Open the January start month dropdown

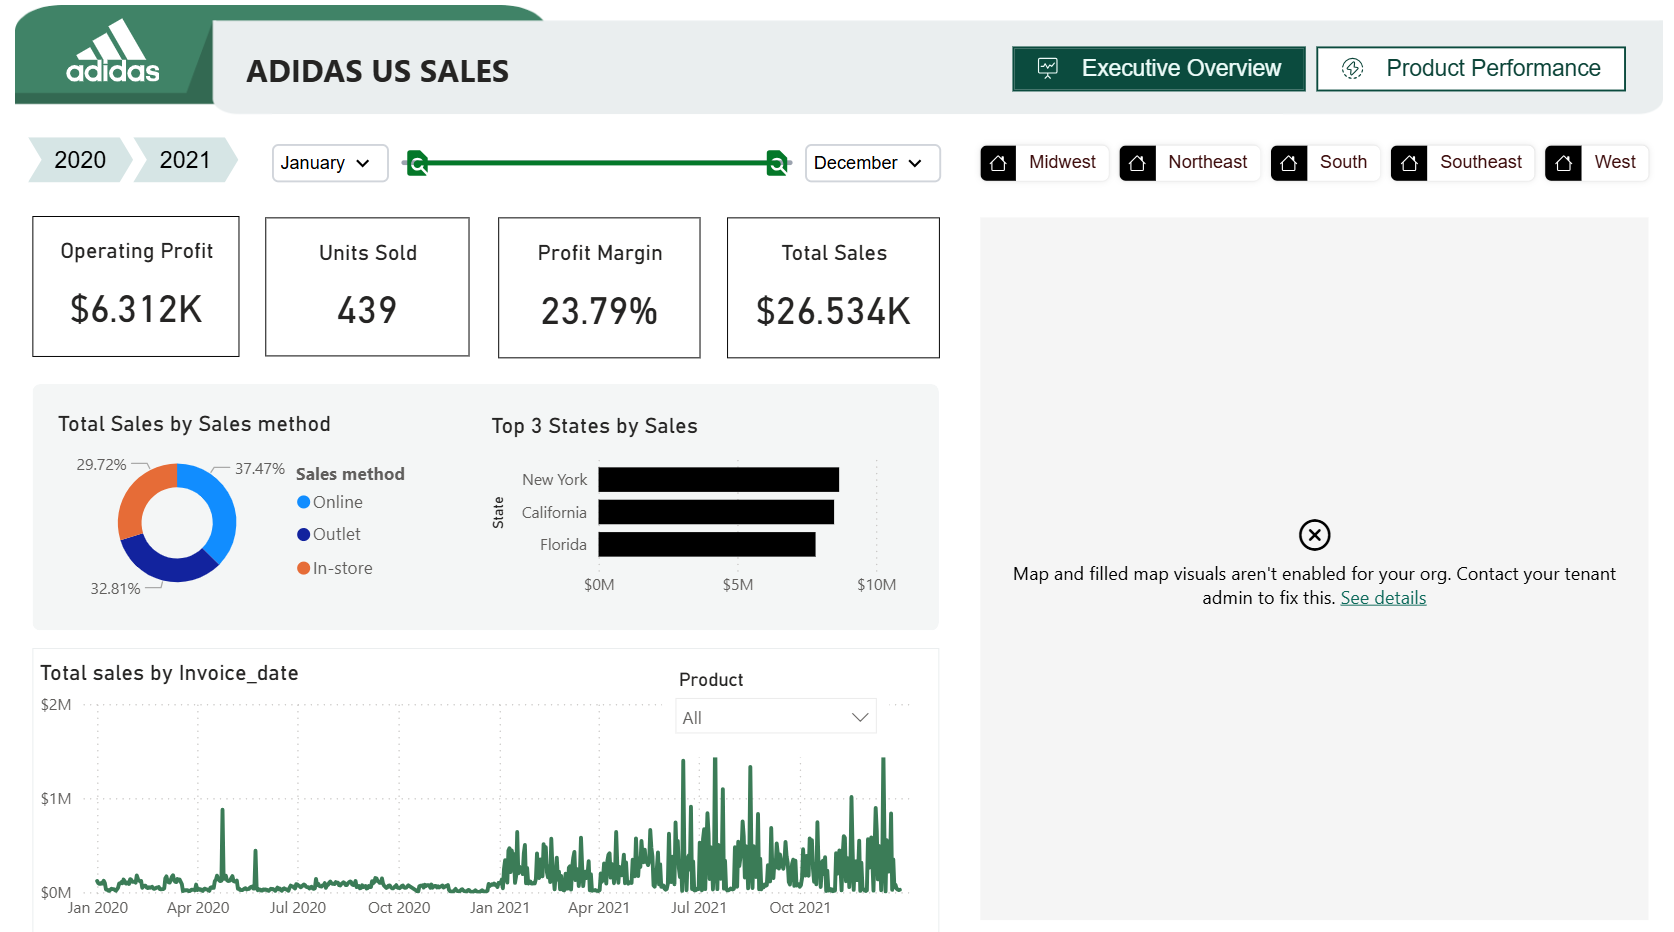point(330,163)
